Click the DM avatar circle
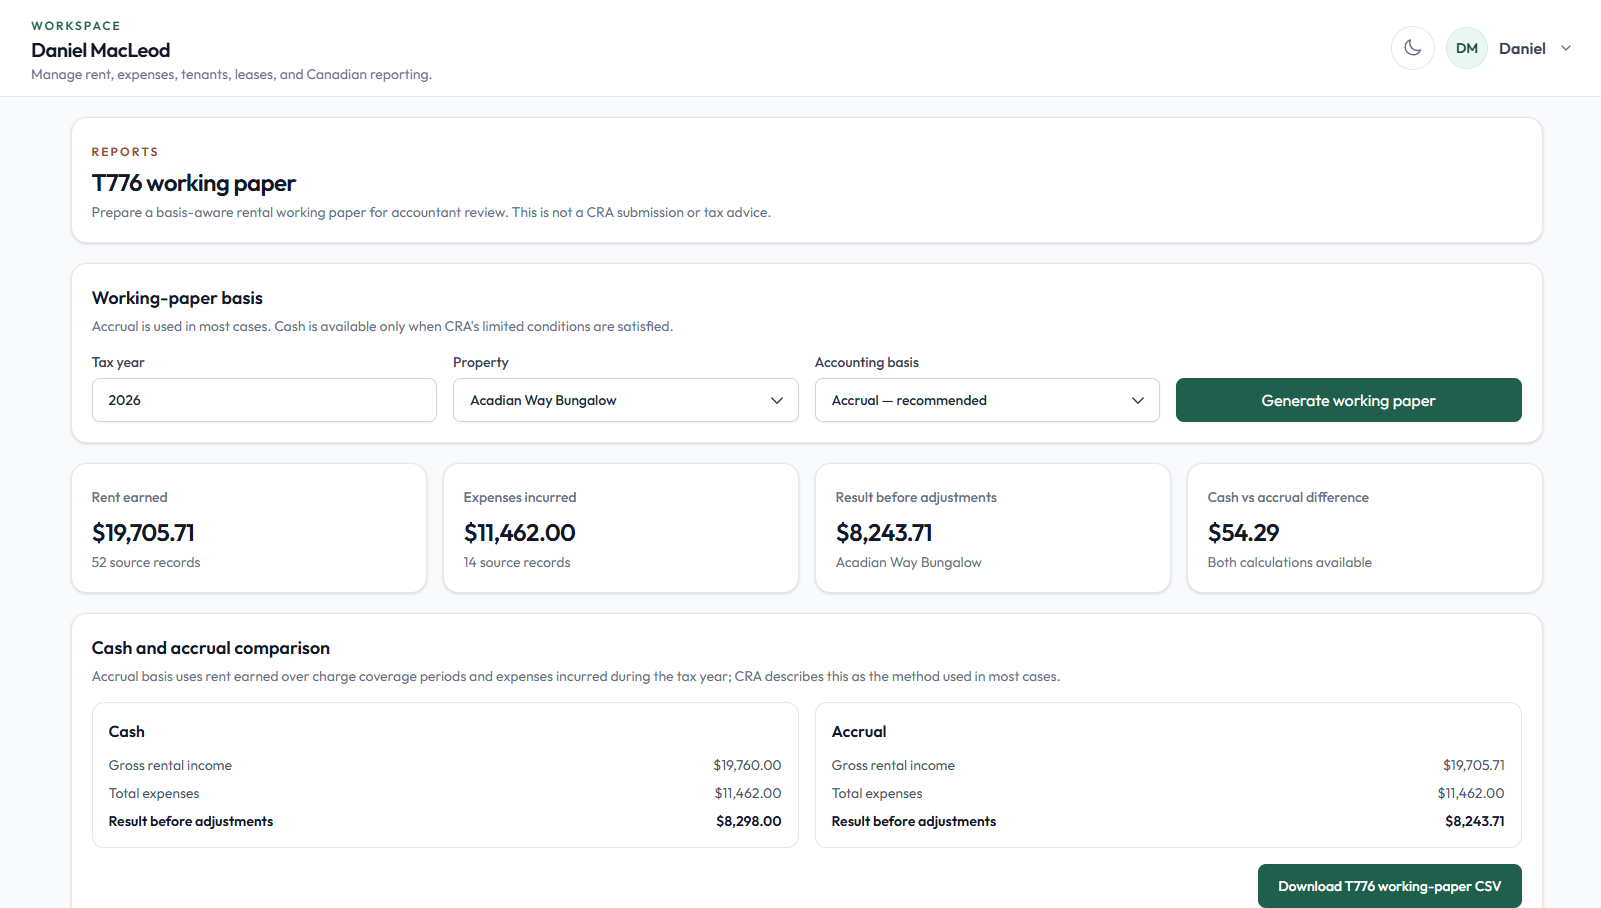 (1466, 48)
